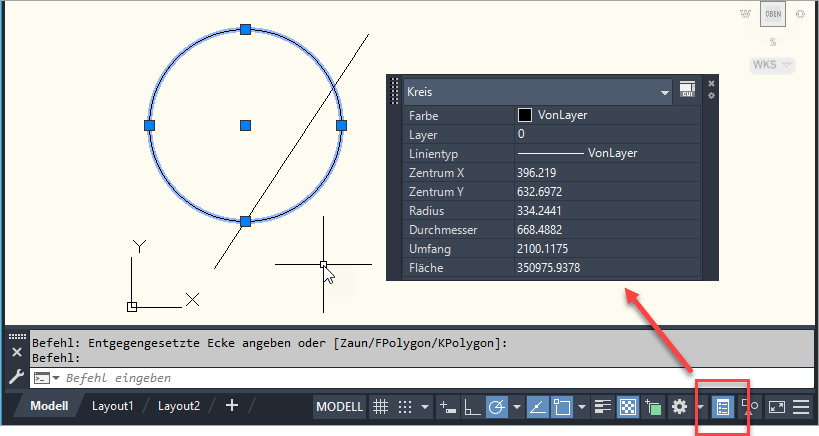Open Kreis object type dropdown
The height and width of the screenshot is (436, 819).
[x=664, y=92]
